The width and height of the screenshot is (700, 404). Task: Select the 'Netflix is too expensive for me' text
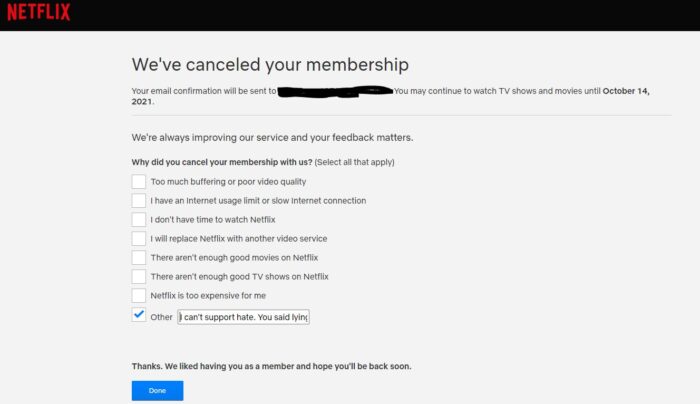(x=208, y=296)
